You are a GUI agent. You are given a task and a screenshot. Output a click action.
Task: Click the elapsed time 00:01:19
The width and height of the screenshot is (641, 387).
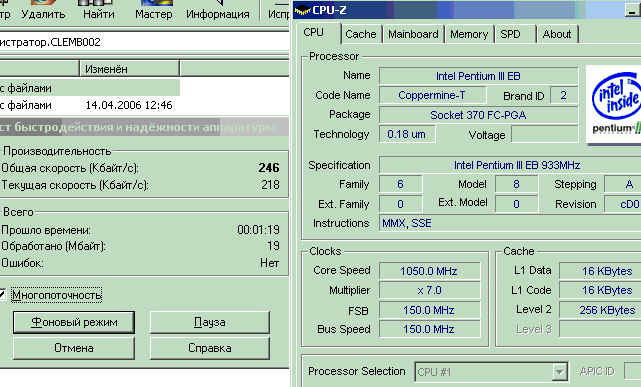[x=258, y=230]
